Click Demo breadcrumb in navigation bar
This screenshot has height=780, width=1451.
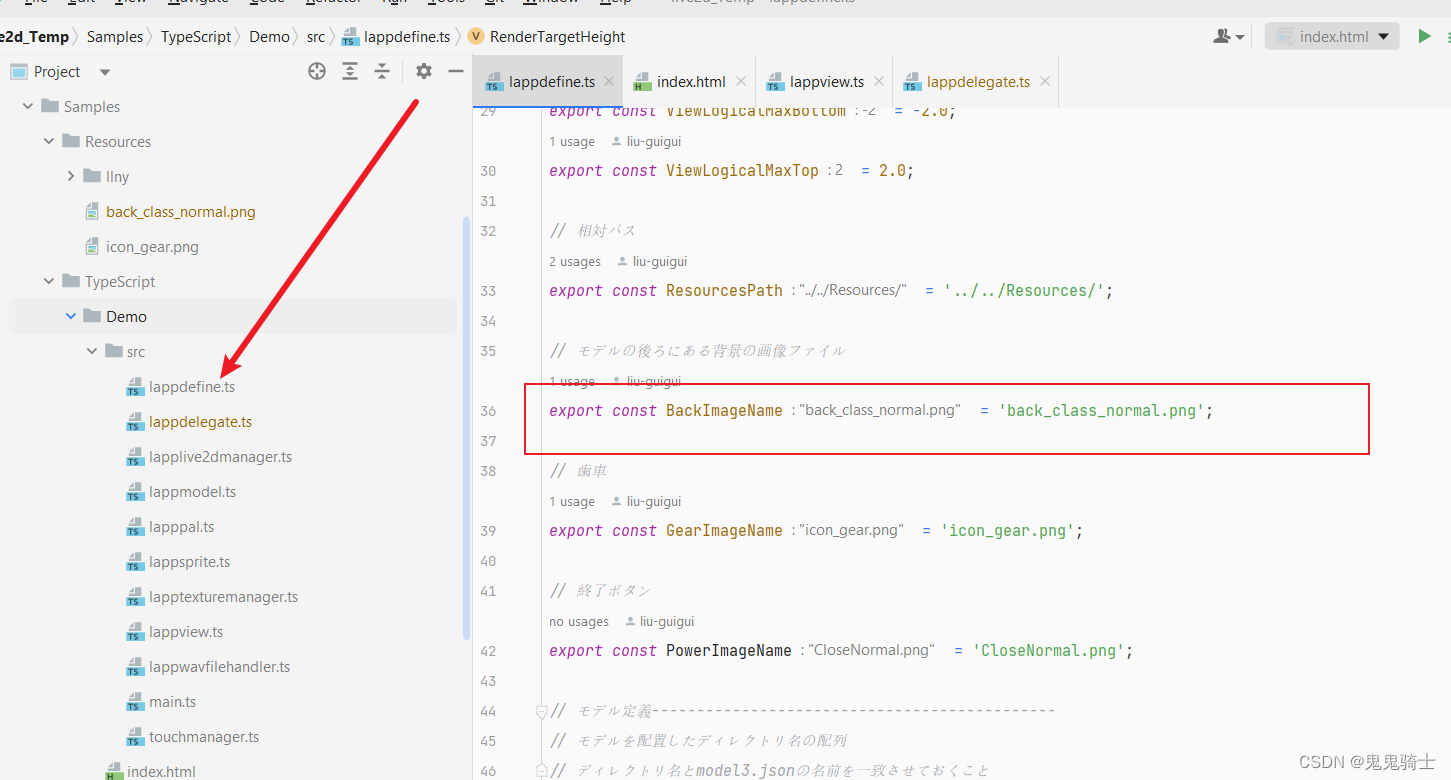tap(269, 37)
